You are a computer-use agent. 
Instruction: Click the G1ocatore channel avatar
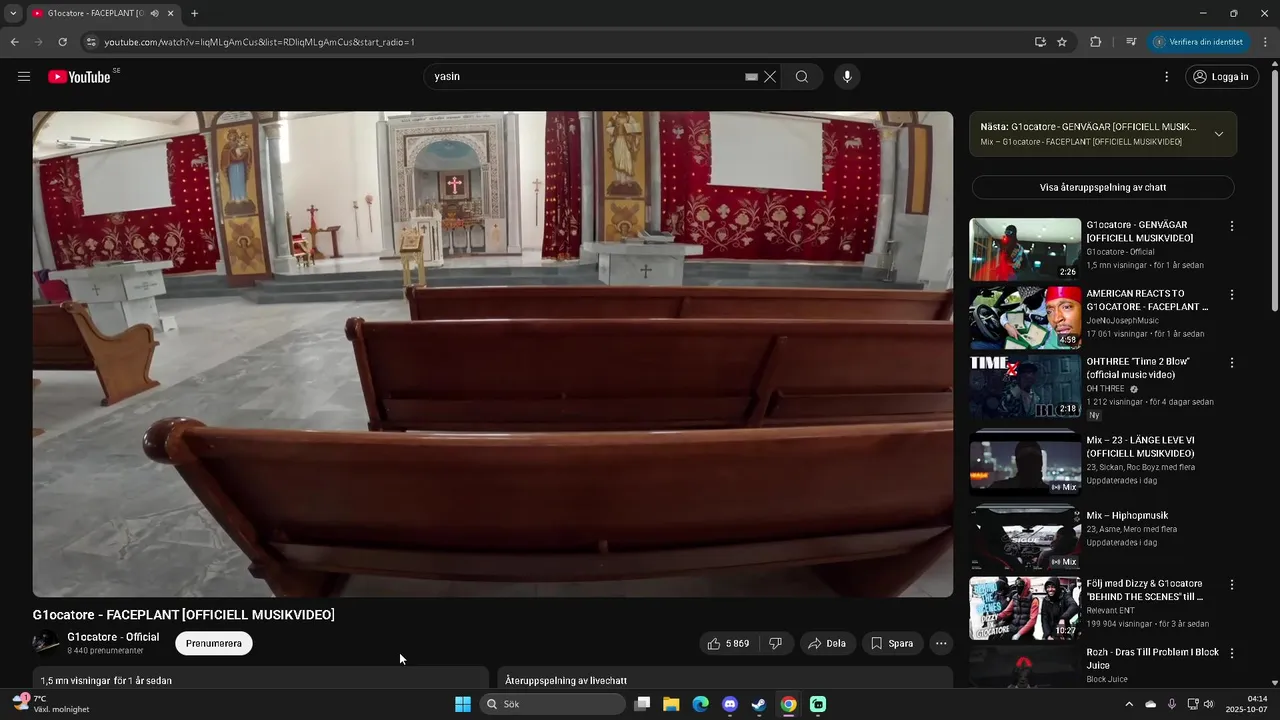46,643
